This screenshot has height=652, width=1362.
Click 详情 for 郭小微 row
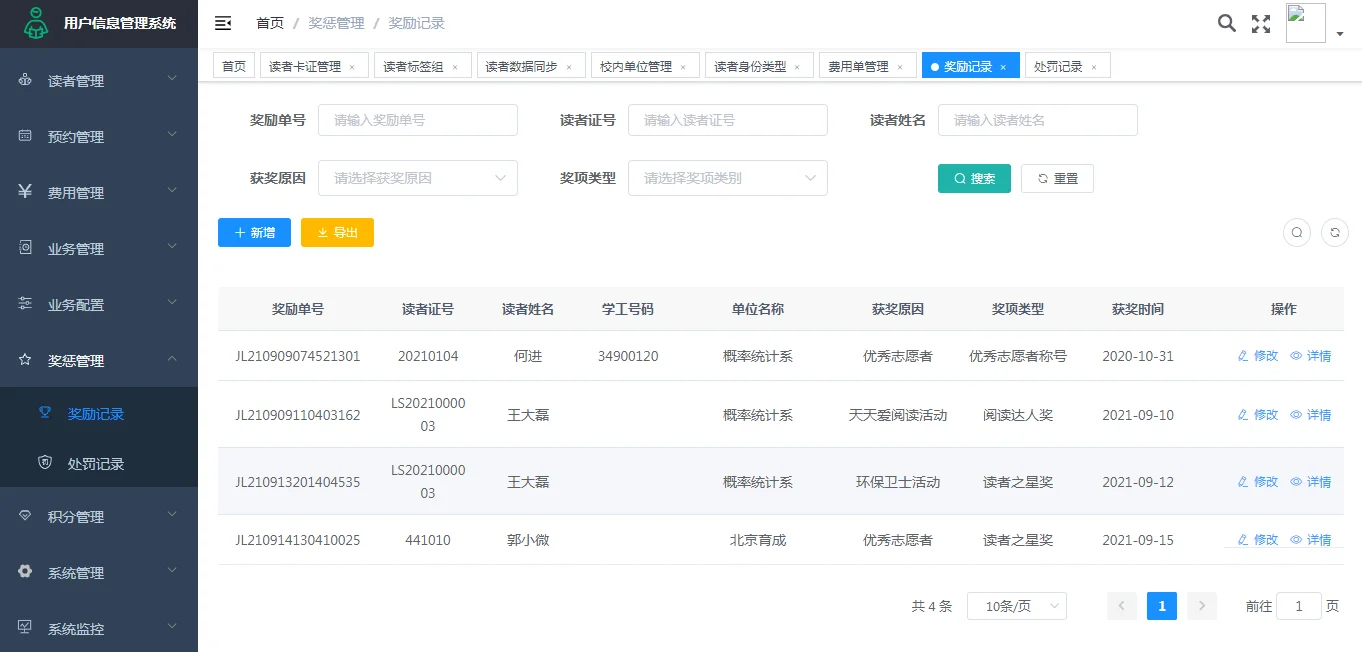coord(1311,540)
